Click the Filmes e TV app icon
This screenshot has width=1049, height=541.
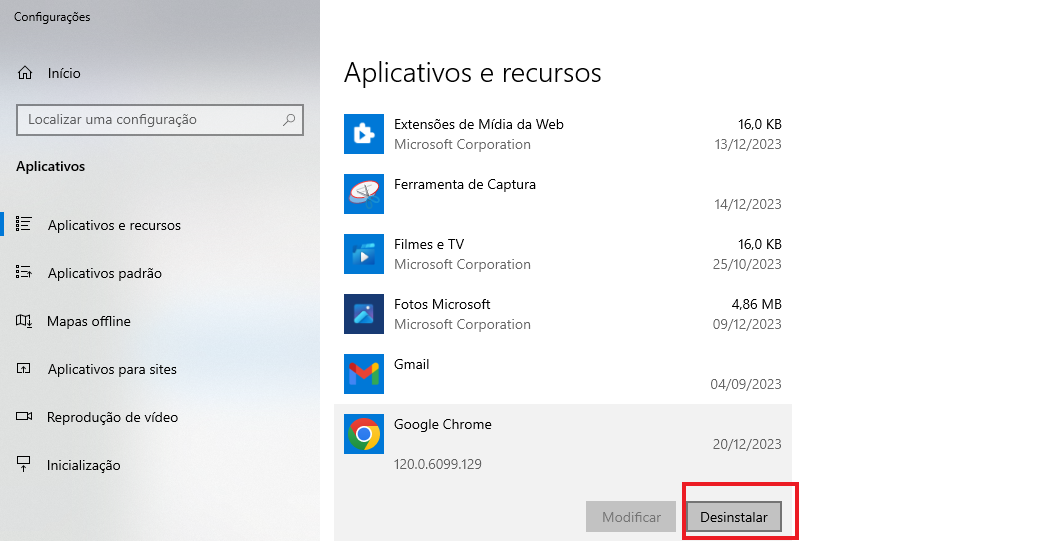[x=364, y=254]
